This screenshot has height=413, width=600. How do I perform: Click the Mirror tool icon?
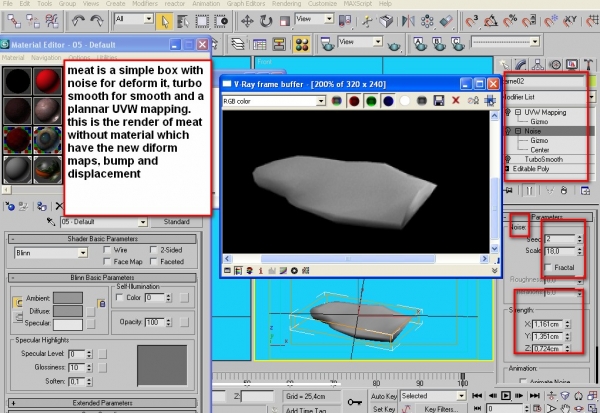408,21
